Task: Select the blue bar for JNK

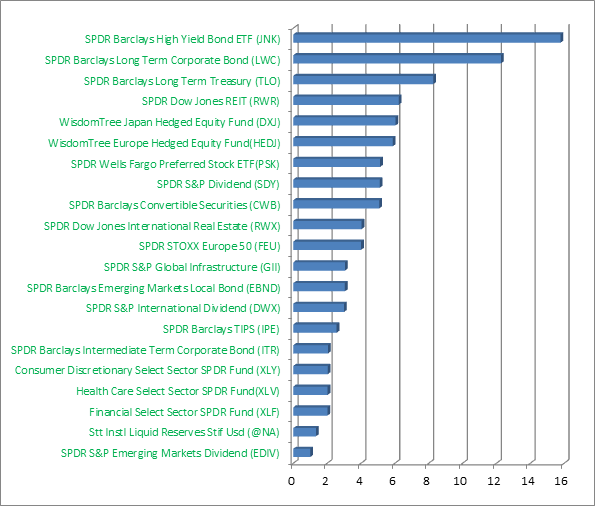Action: (428, 38)
